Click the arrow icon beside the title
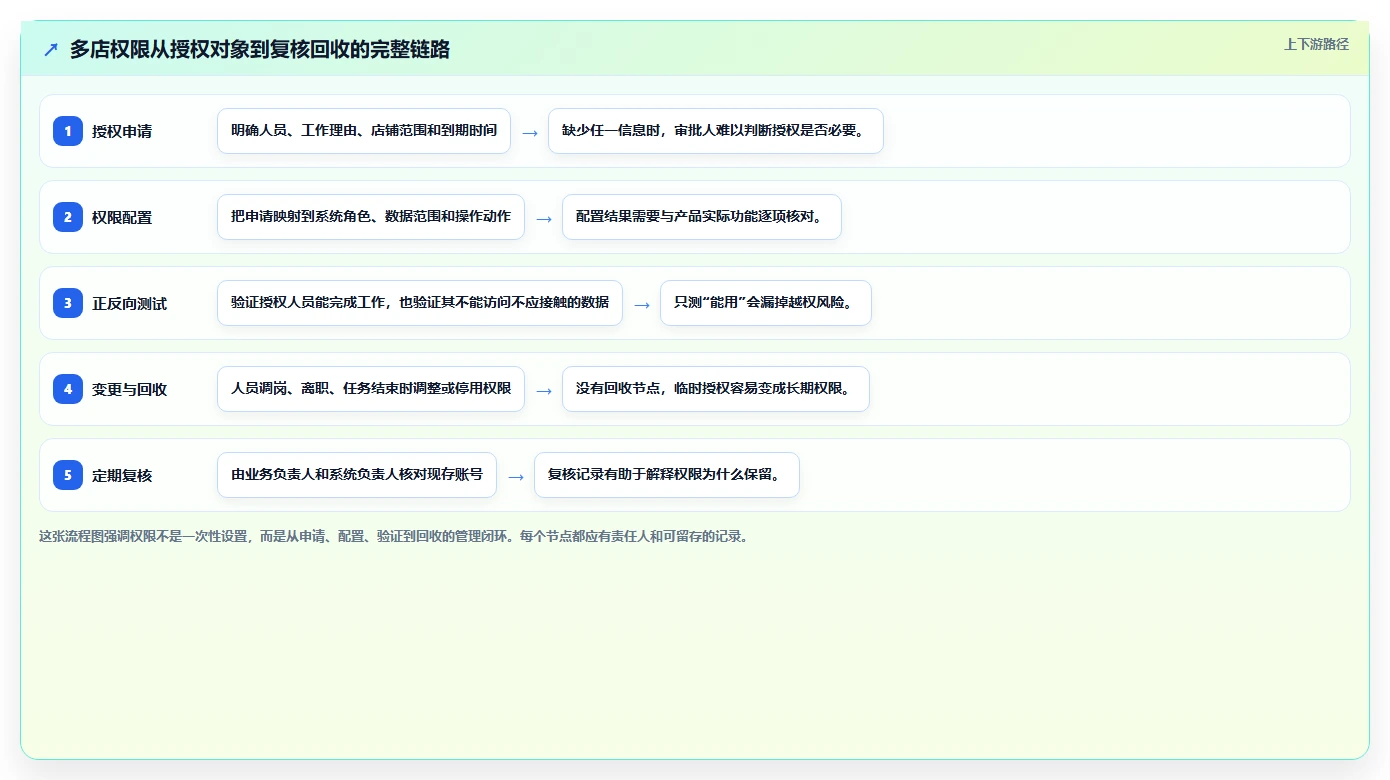The image size is (1390, 780). [x=51, y=50]
